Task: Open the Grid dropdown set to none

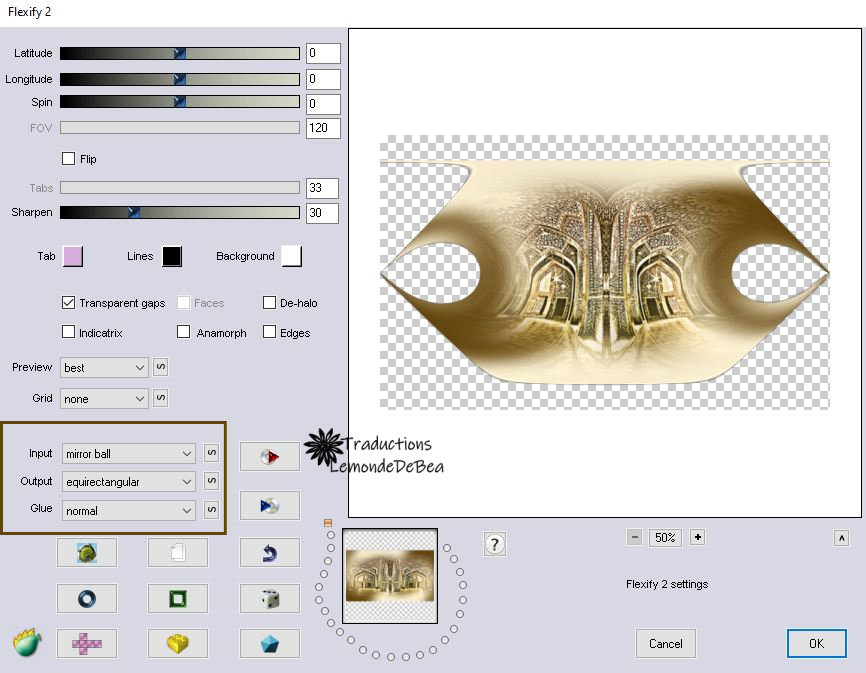Action: tap(104, 399)
